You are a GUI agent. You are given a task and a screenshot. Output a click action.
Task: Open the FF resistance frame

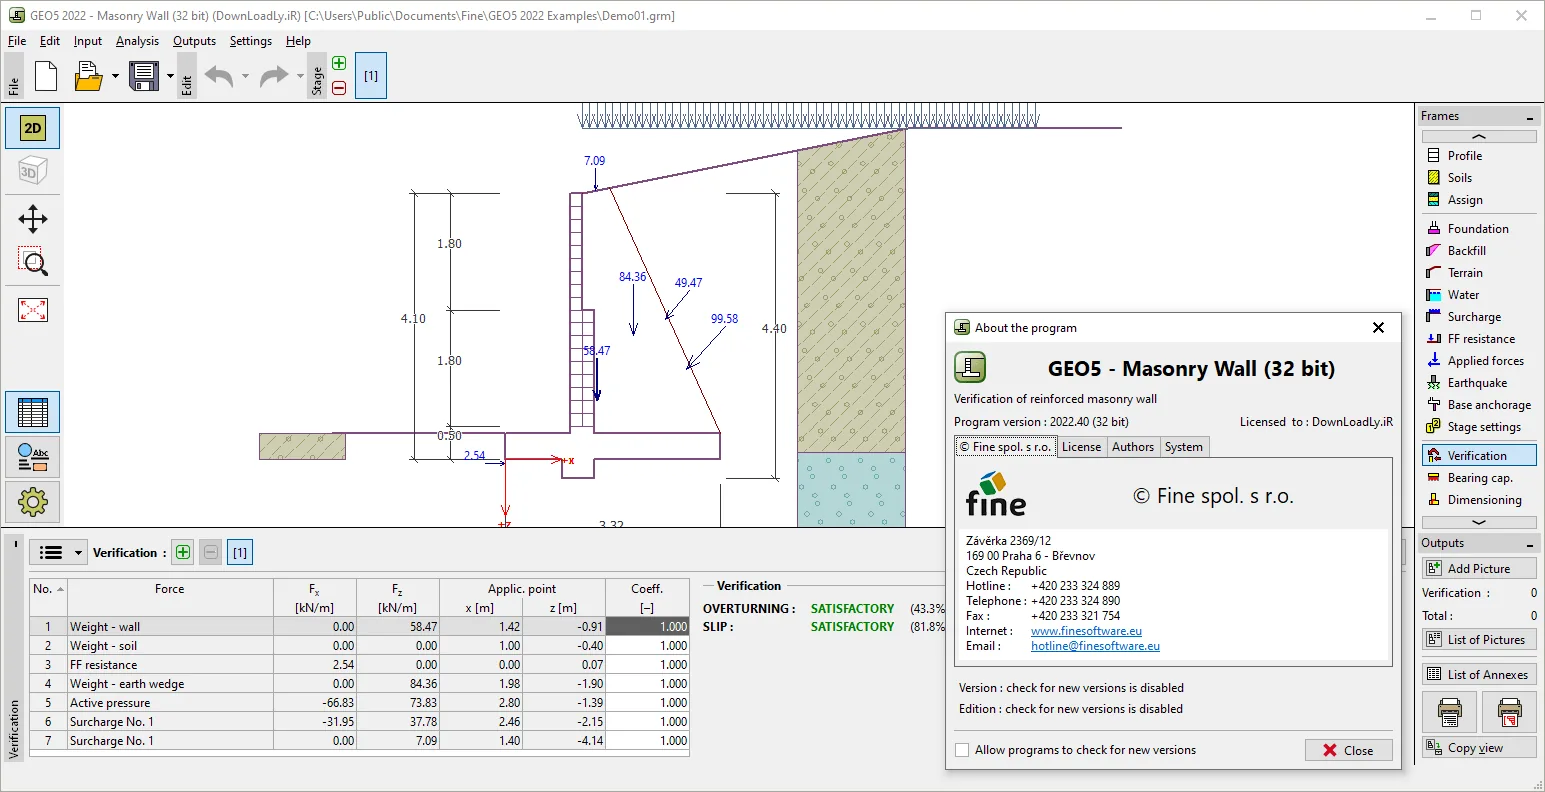point(1478,338)
